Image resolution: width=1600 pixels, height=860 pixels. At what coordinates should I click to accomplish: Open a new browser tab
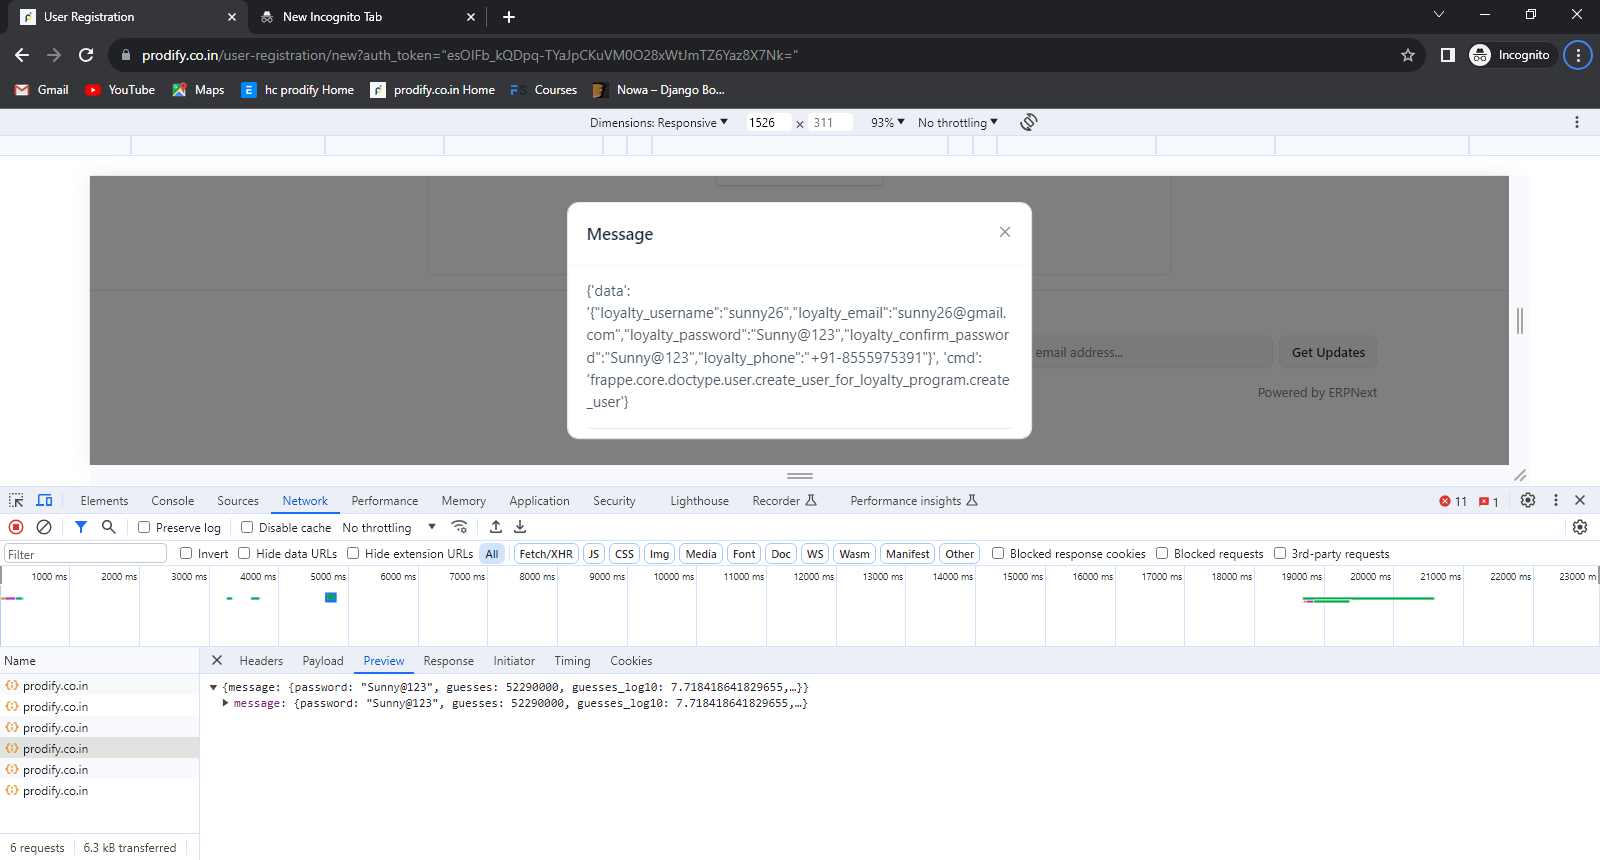[x=509, y=17]
